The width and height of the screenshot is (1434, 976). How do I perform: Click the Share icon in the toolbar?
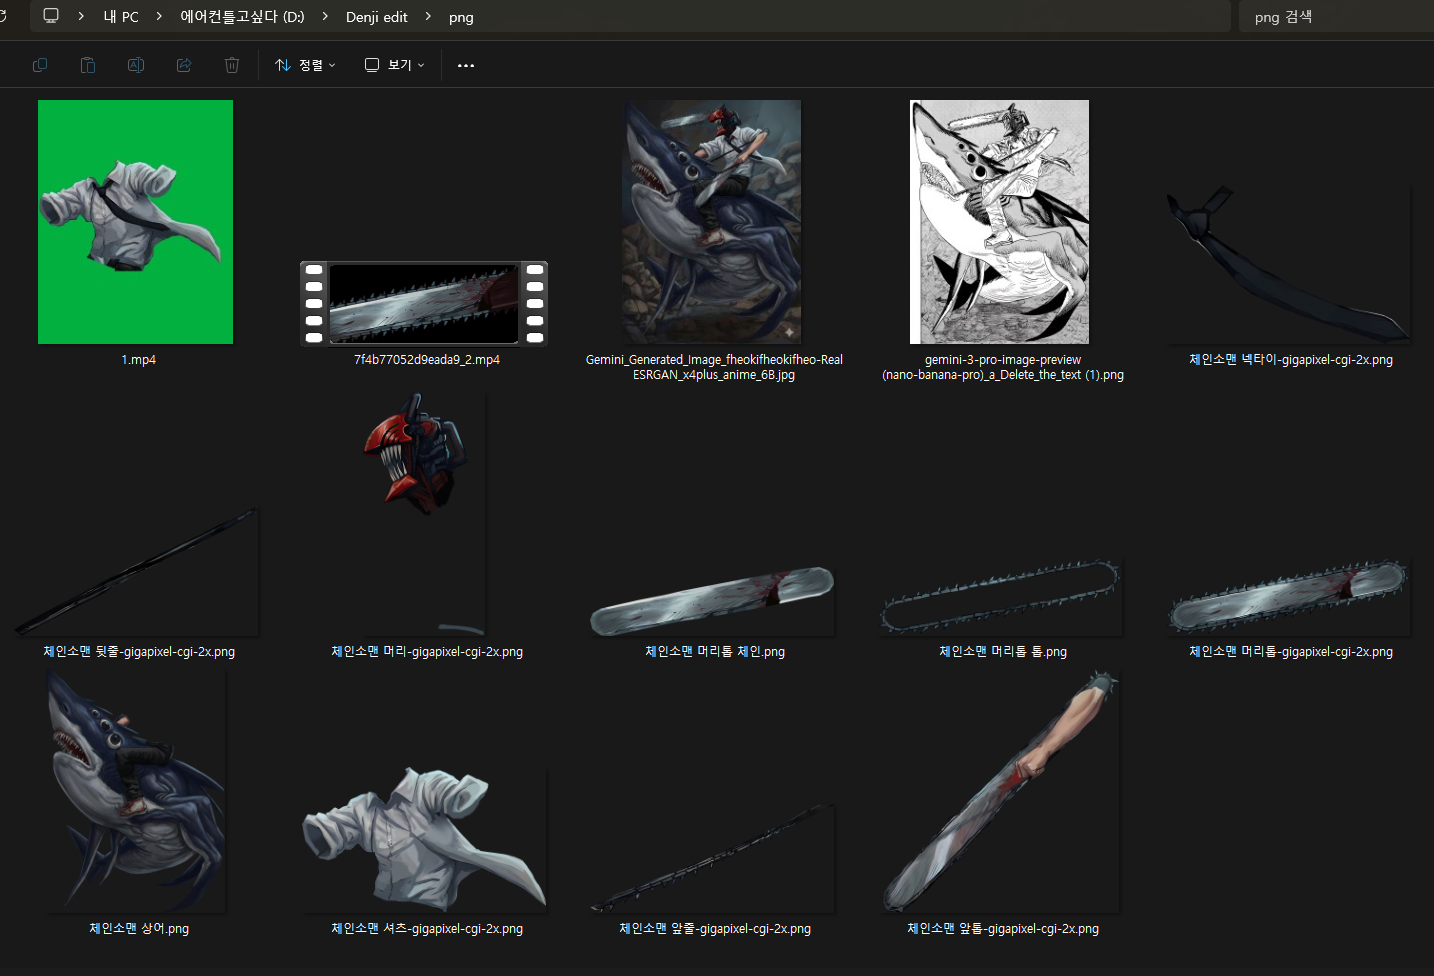[x=184, y=65]
